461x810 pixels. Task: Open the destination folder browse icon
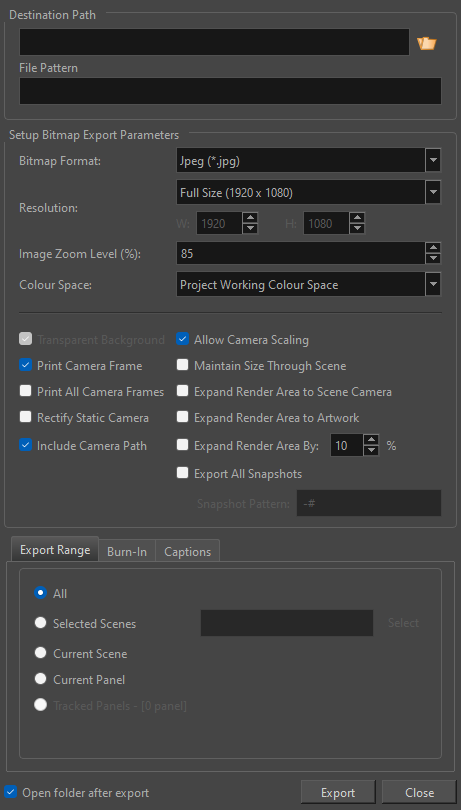(x=427, y=43)
